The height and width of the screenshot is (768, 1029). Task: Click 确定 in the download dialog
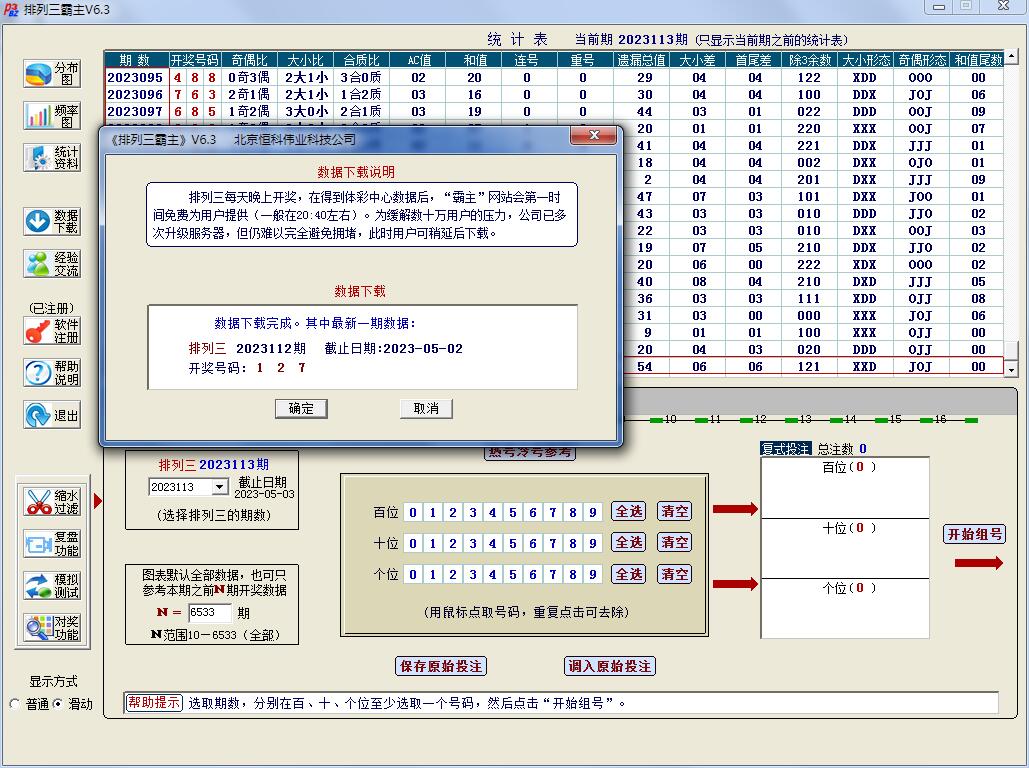[301, 408]
